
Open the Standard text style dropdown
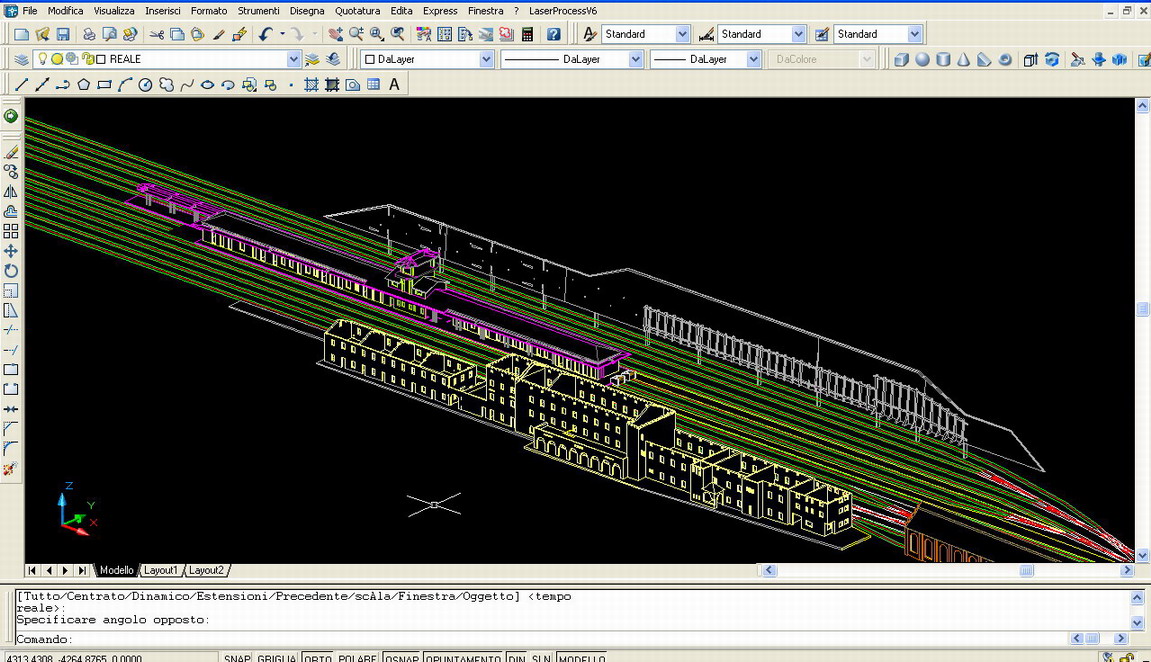pyautogui.click(x=682, y=35)
